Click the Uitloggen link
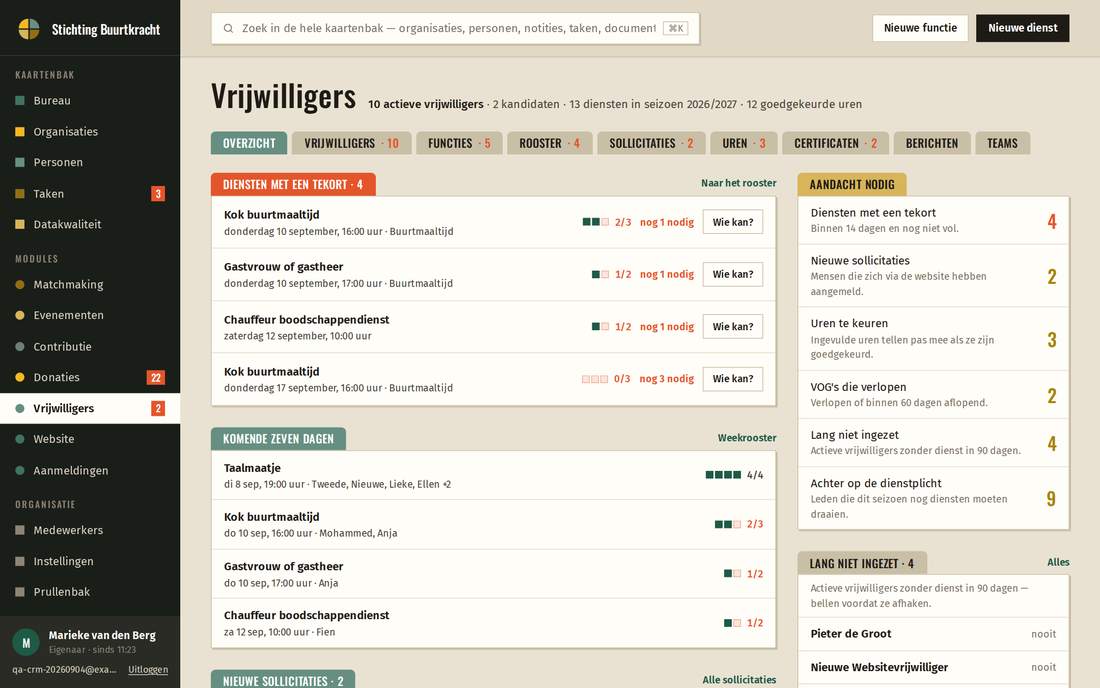Image resolution: width=1100 pixels, height=688 pixels. (x=148, y=670)
